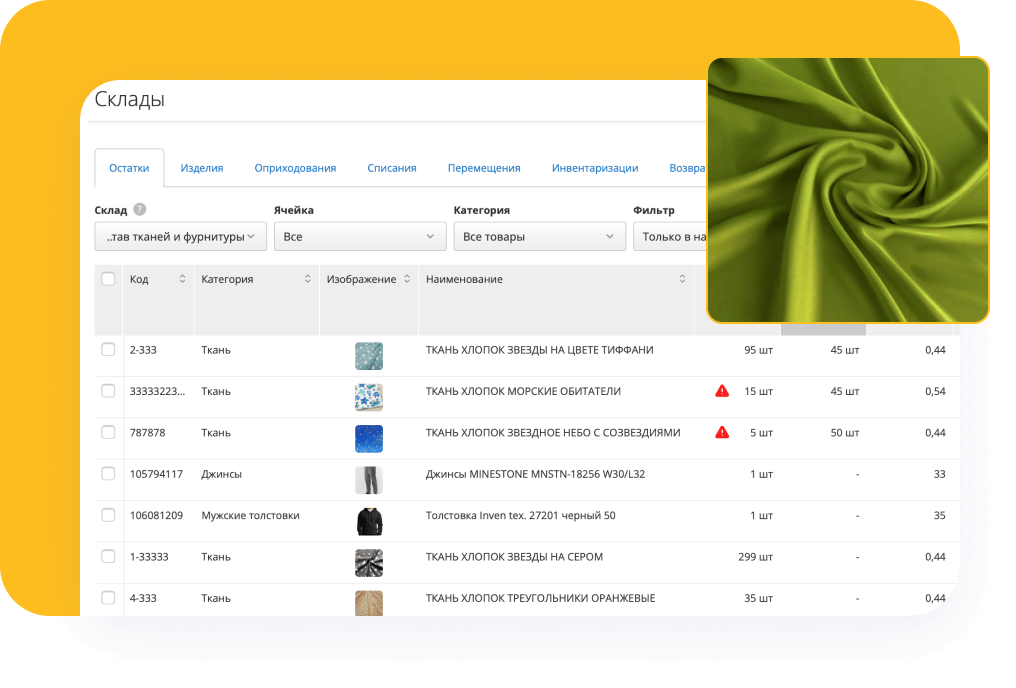The image size is (1016, 688).
Task: Open Категория dropdown showing Все товары
Action: 539,237
